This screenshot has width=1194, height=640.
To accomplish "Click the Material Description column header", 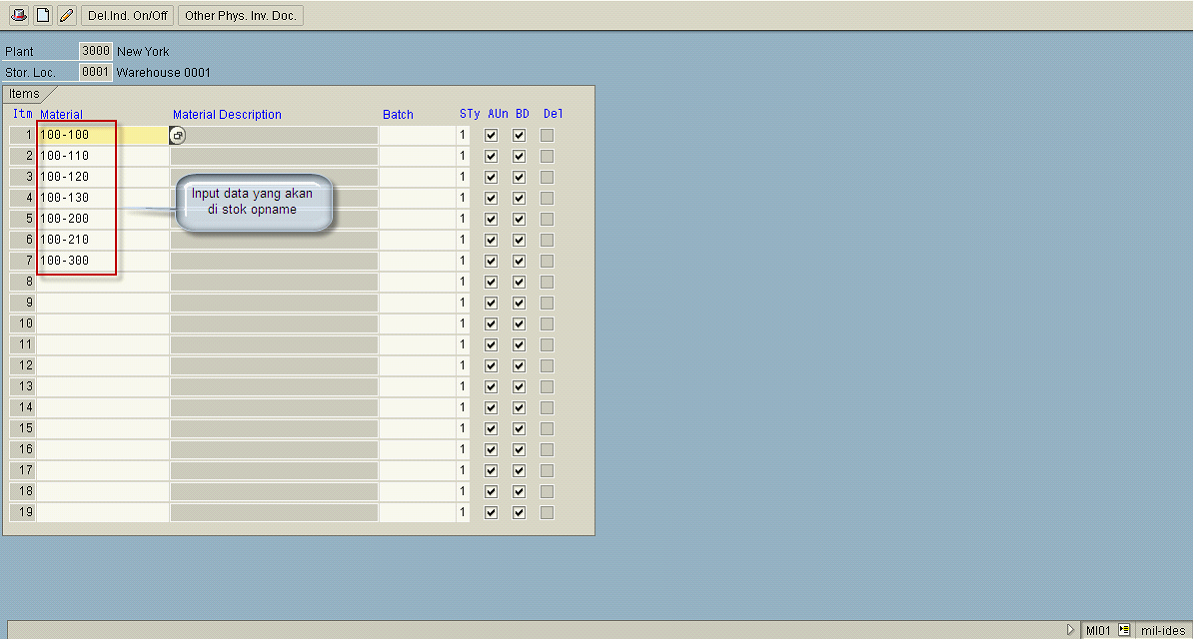I will click(x=227, y=115).
